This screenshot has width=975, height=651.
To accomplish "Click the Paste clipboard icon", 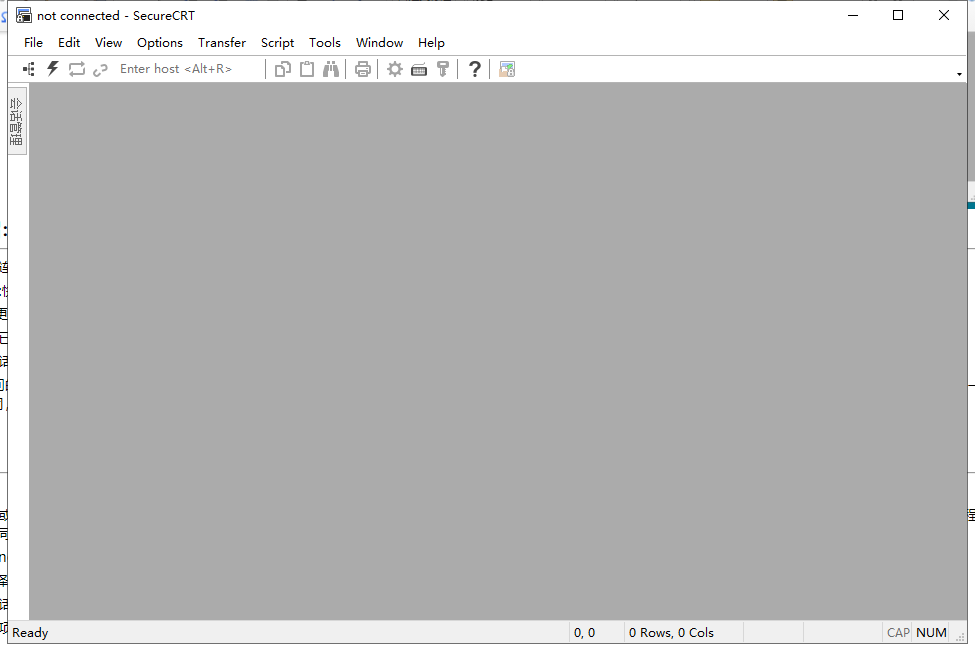I will 307,69.
